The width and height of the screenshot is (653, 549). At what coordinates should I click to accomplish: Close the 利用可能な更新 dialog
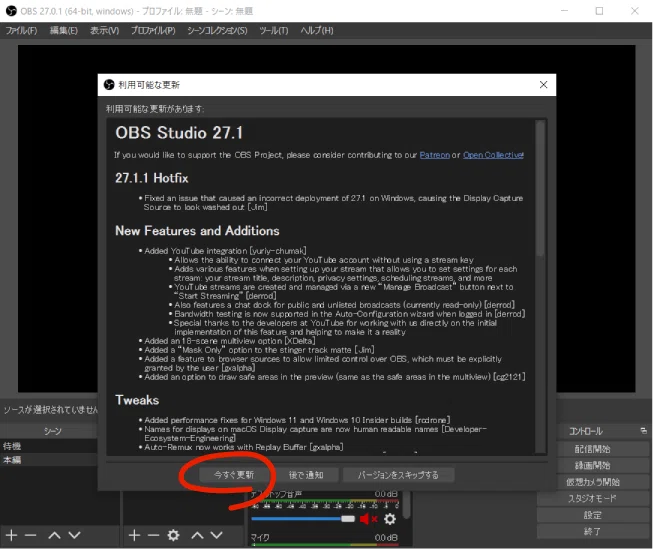[543, 85]
